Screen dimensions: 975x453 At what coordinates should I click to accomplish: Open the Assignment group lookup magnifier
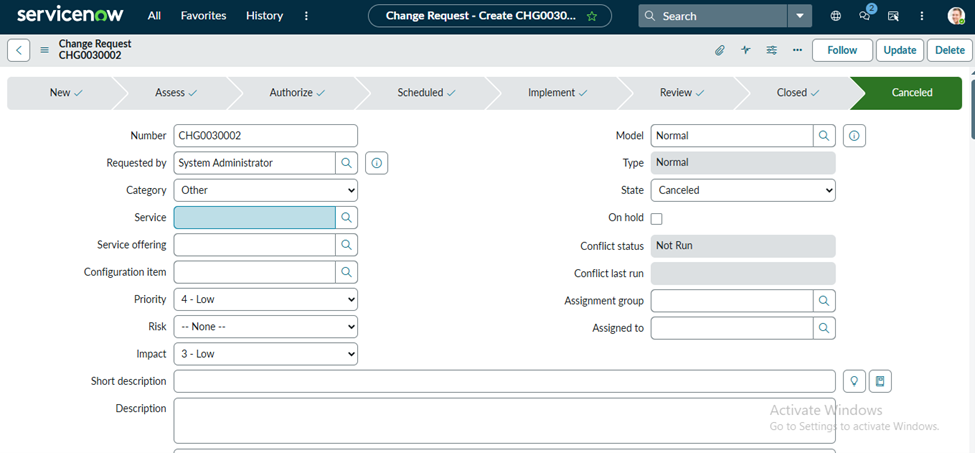(824, 300)
